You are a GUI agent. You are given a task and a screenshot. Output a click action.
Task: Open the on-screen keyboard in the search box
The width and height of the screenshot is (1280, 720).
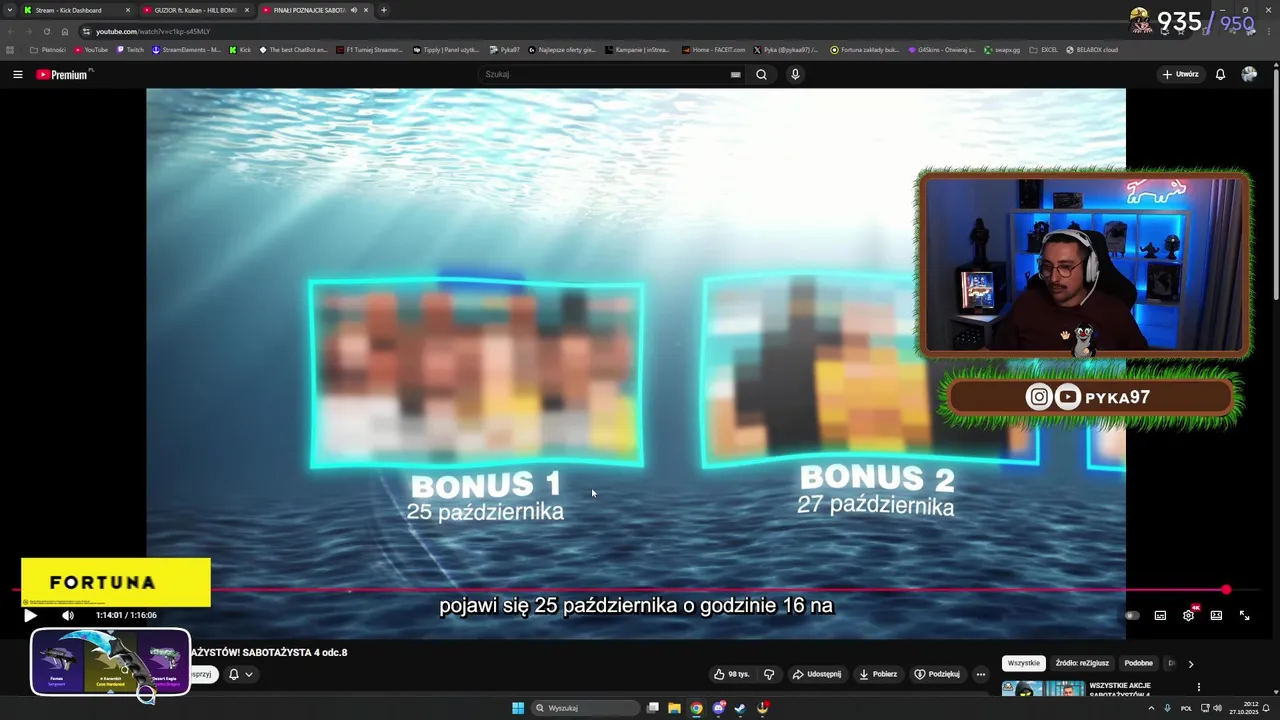tap(735, 74)
